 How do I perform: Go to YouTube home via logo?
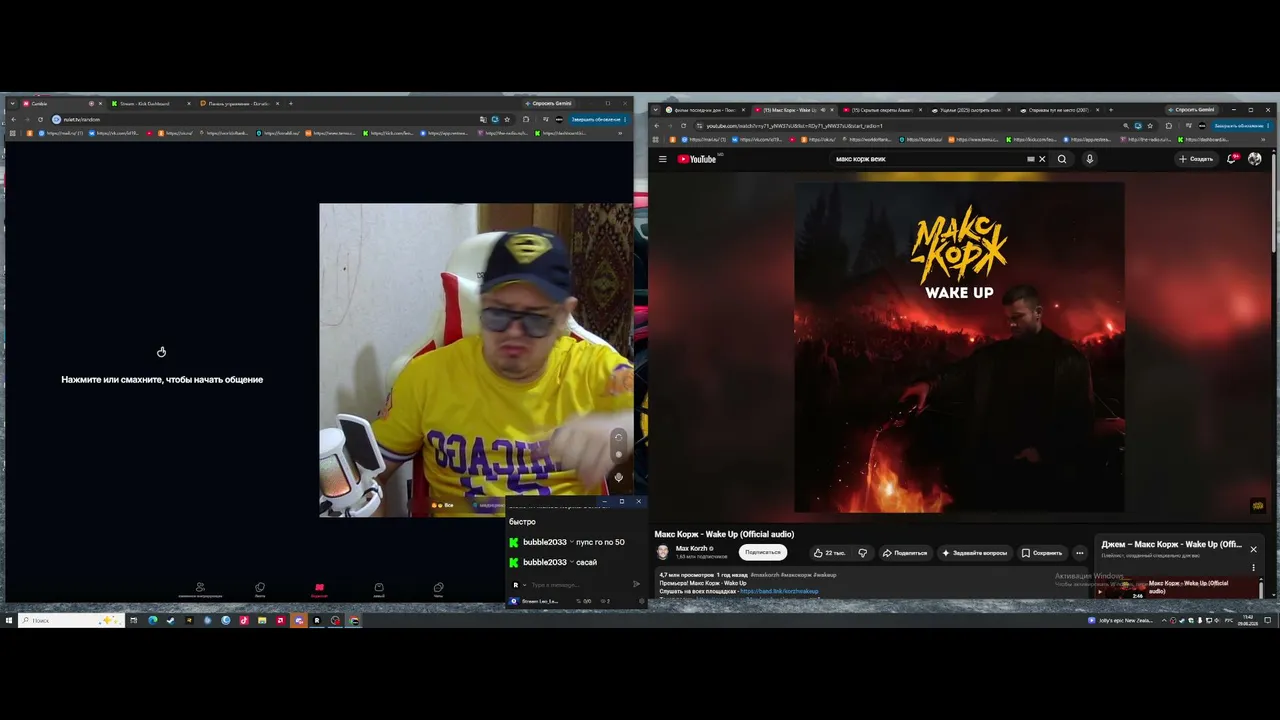697,159
